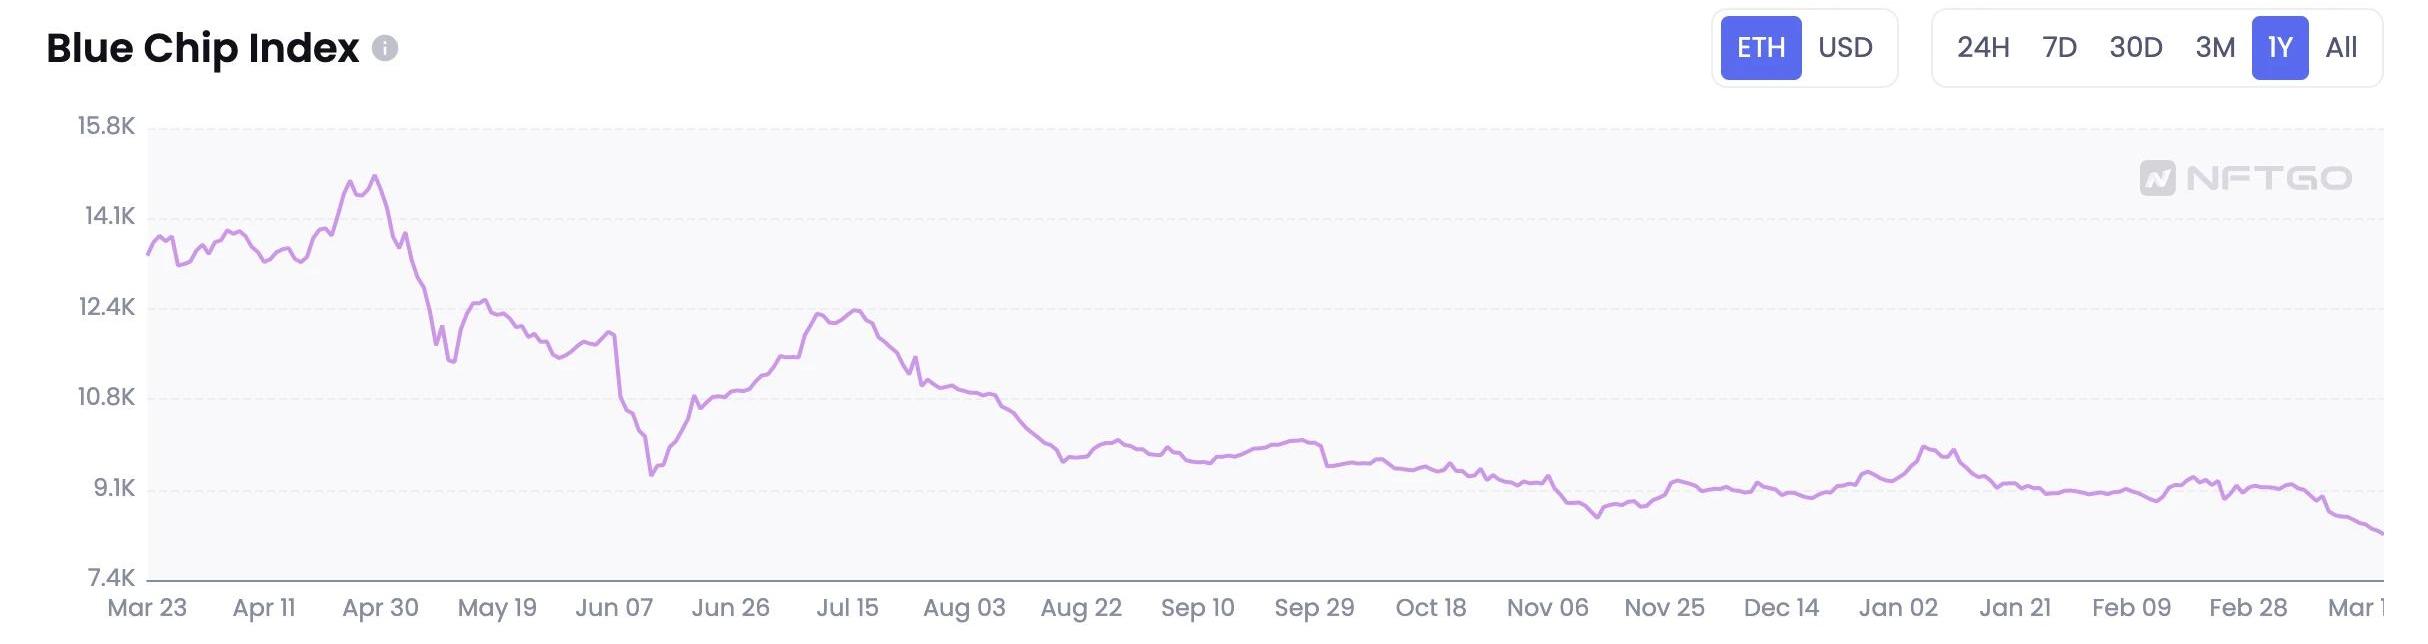This screenshot has width=2428, height=644.
Task: Click the Blue Chip Index title
Action: click(x=203, y=48)
